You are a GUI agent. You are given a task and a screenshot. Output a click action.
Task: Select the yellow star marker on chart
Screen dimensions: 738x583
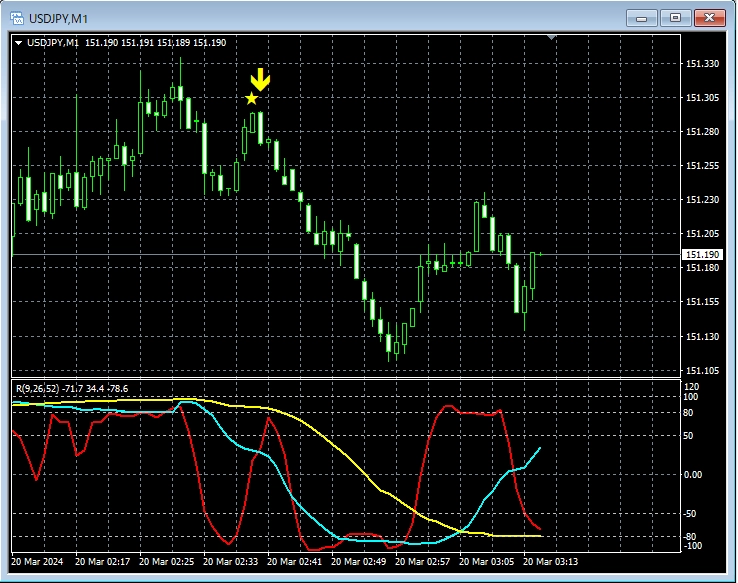(x=251, y=98)
